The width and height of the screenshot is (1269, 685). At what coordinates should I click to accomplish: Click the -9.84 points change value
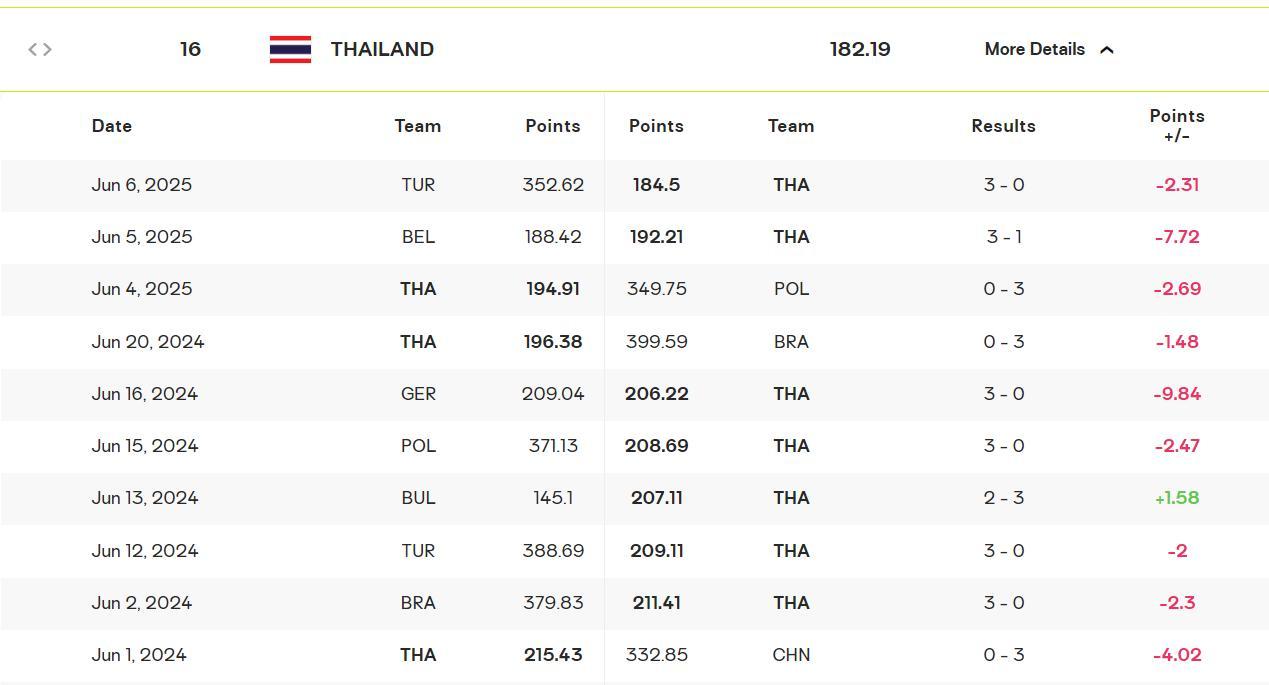[1177, 394]
